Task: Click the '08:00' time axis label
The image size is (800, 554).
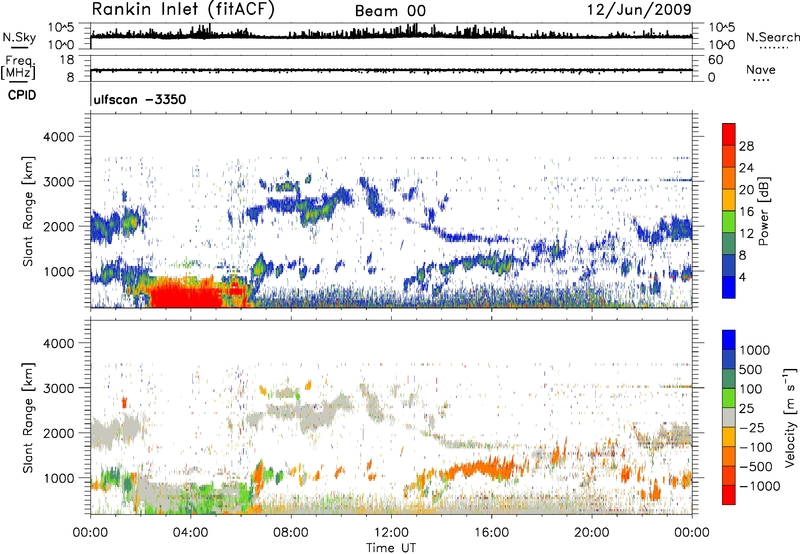Action: pos(291,533)
